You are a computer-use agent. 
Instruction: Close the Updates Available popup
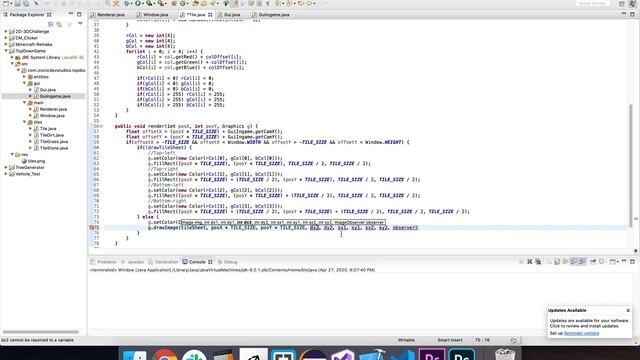click(x=628, y=311)
